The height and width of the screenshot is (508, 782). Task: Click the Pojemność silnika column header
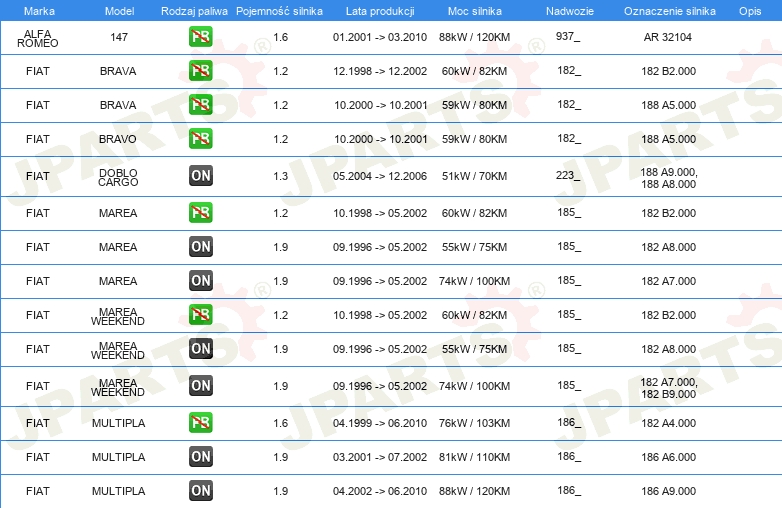coord(279,11)
